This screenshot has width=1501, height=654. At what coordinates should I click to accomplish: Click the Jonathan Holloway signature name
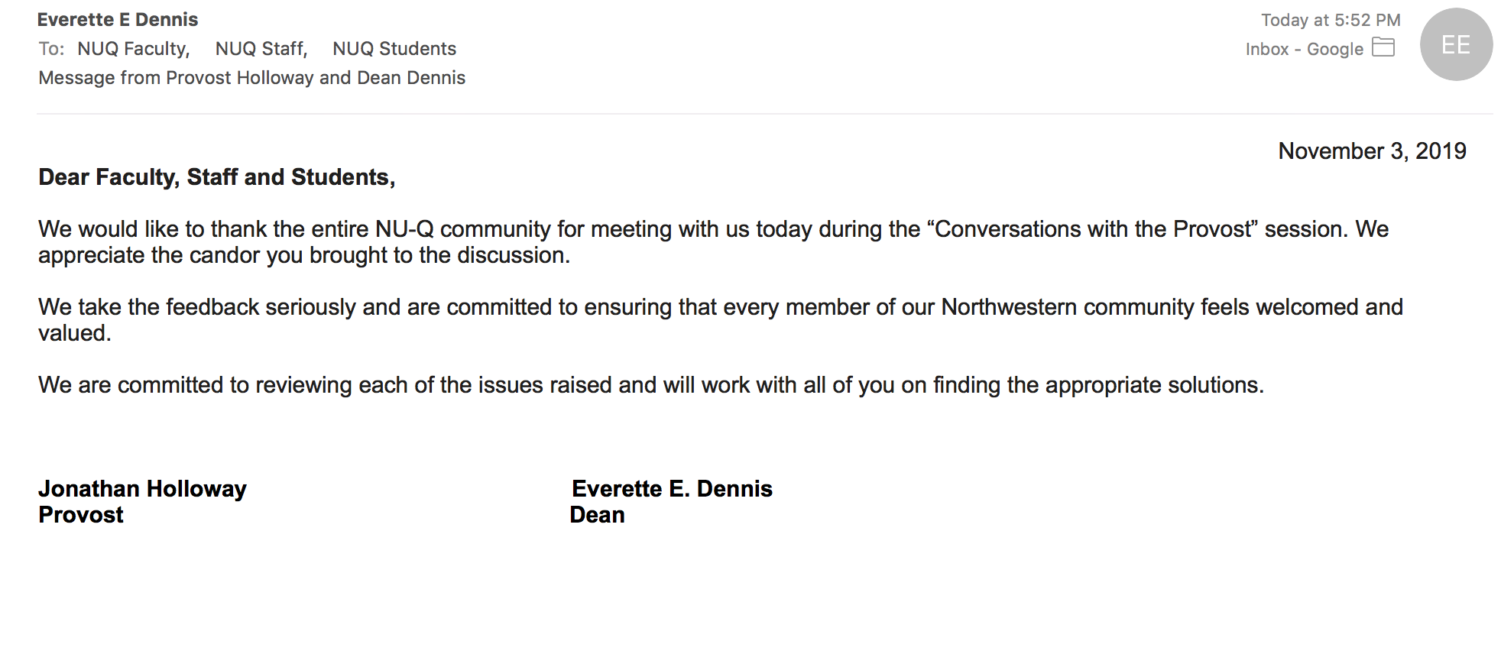(142, 489)
